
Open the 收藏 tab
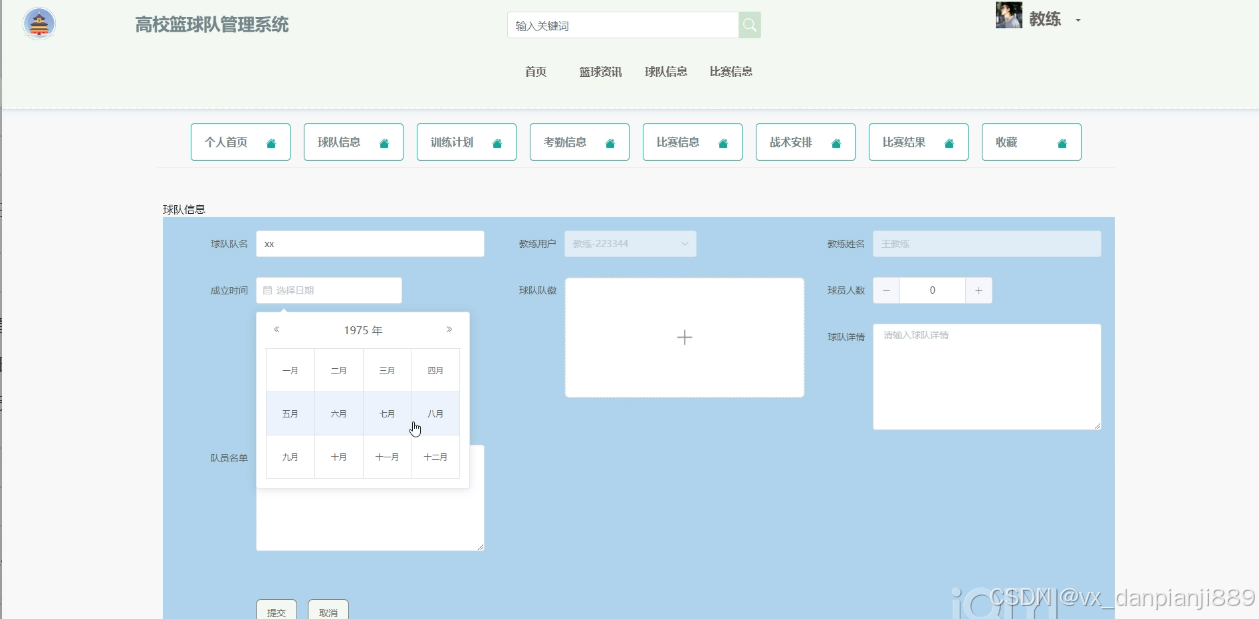click(x=1032, y=142)
